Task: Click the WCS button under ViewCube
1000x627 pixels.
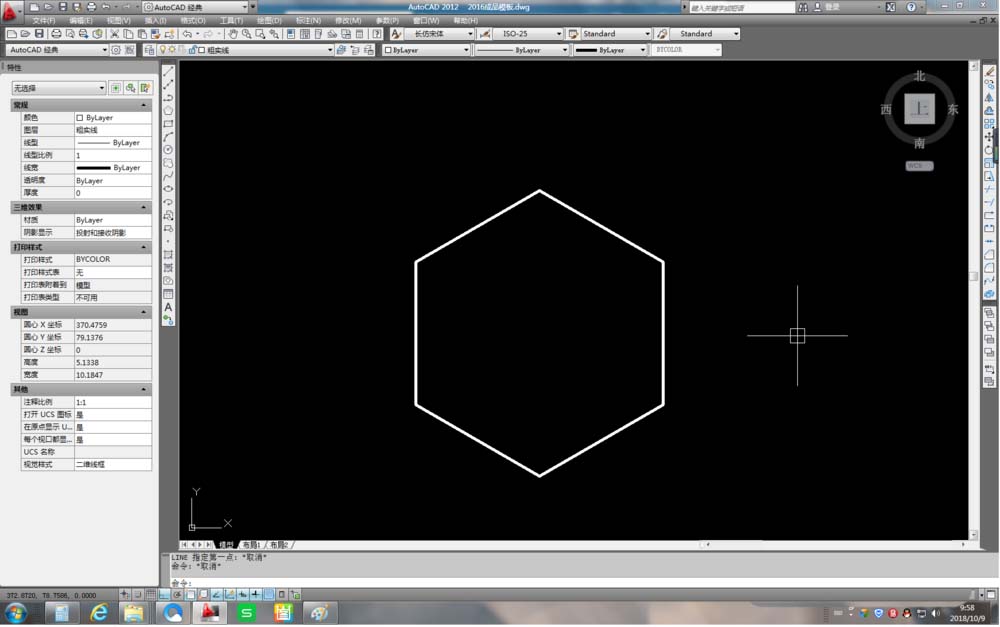Action: click(919, 166)
